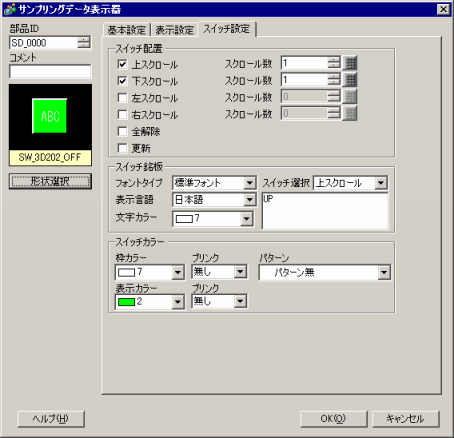Enable the 全解除 checkbox
This screenshot has width=454, height=438.
(122, 131)
